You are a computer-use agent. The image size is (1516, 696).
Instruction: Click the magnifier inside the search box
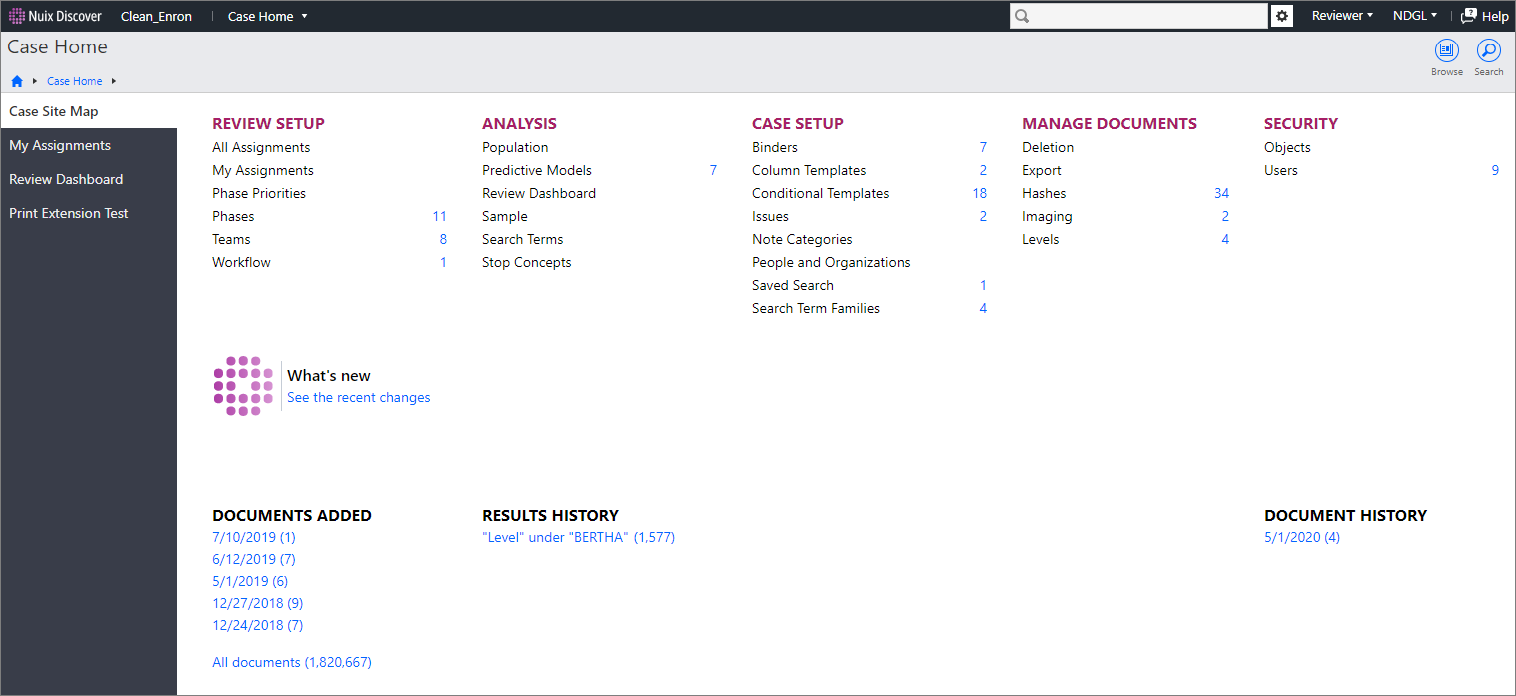(1022, 16)
